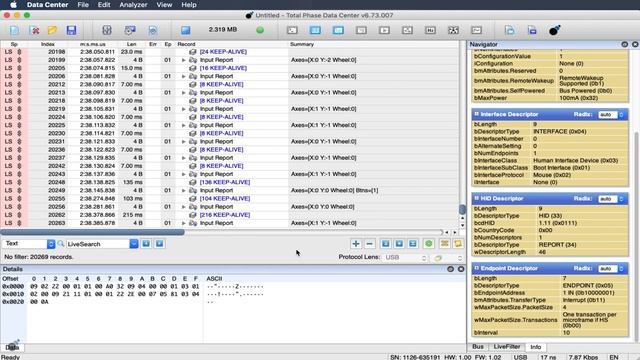Collapse the HID Descriptor section
This screenshot has width=640, height=360.
click(x=476, y=198)
